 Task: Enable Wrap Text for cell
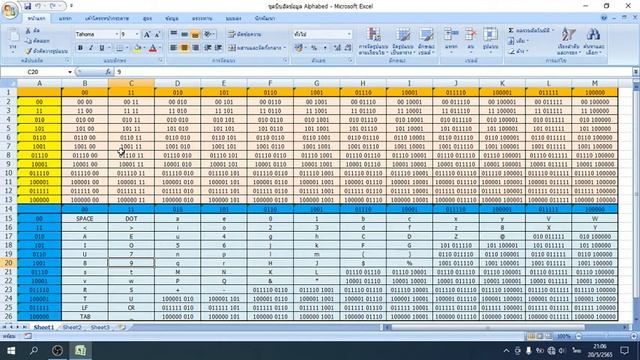point(245,34)
